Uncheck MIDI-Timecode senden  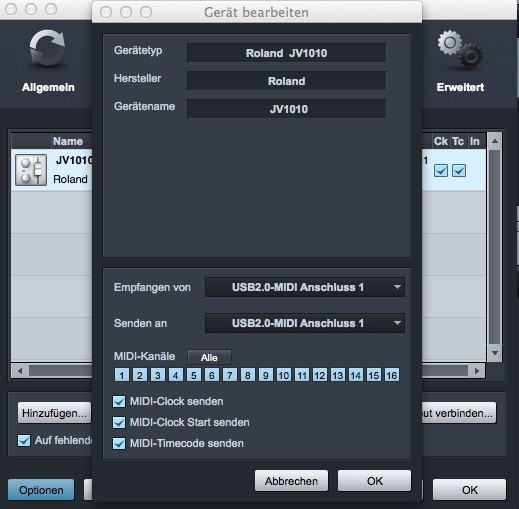tap(119, 444)
